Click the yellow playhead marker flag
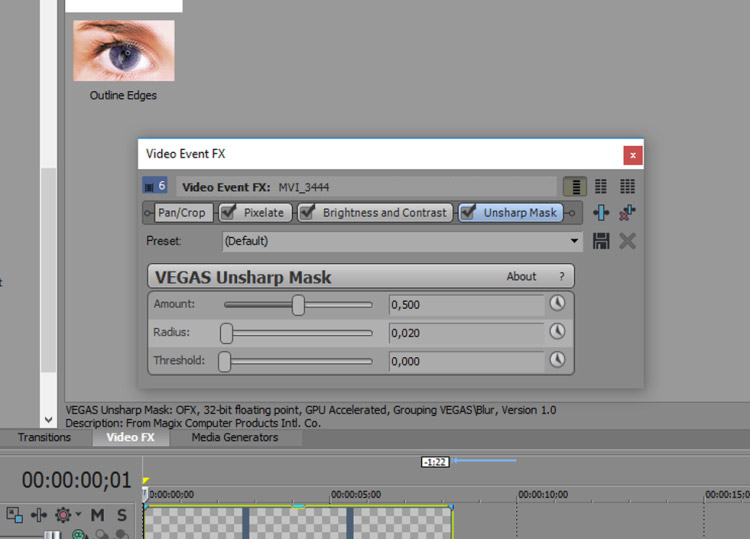The image size is (750, 539). click(146, 480)
